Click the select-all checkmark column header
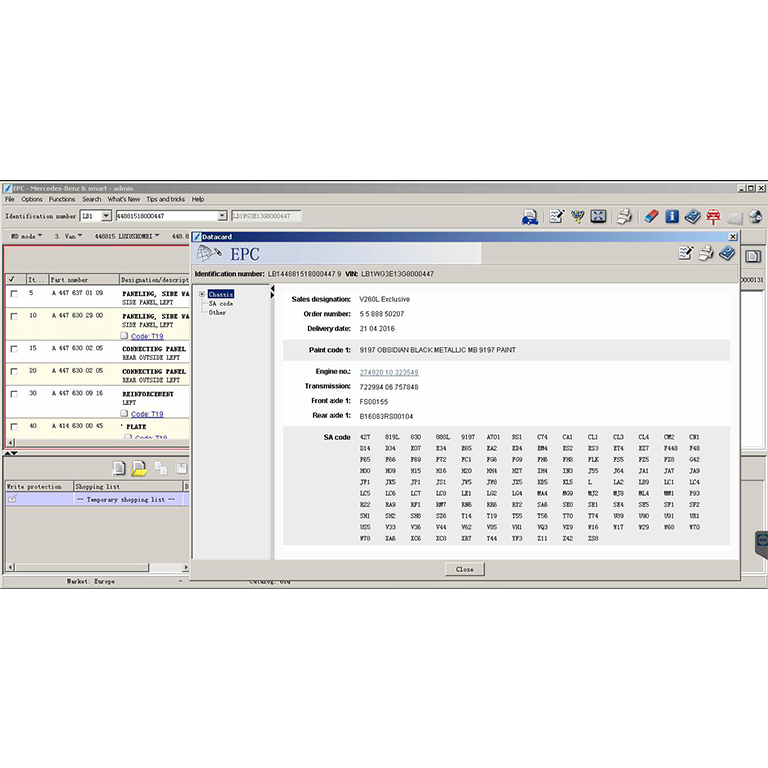 coord(15,280)
